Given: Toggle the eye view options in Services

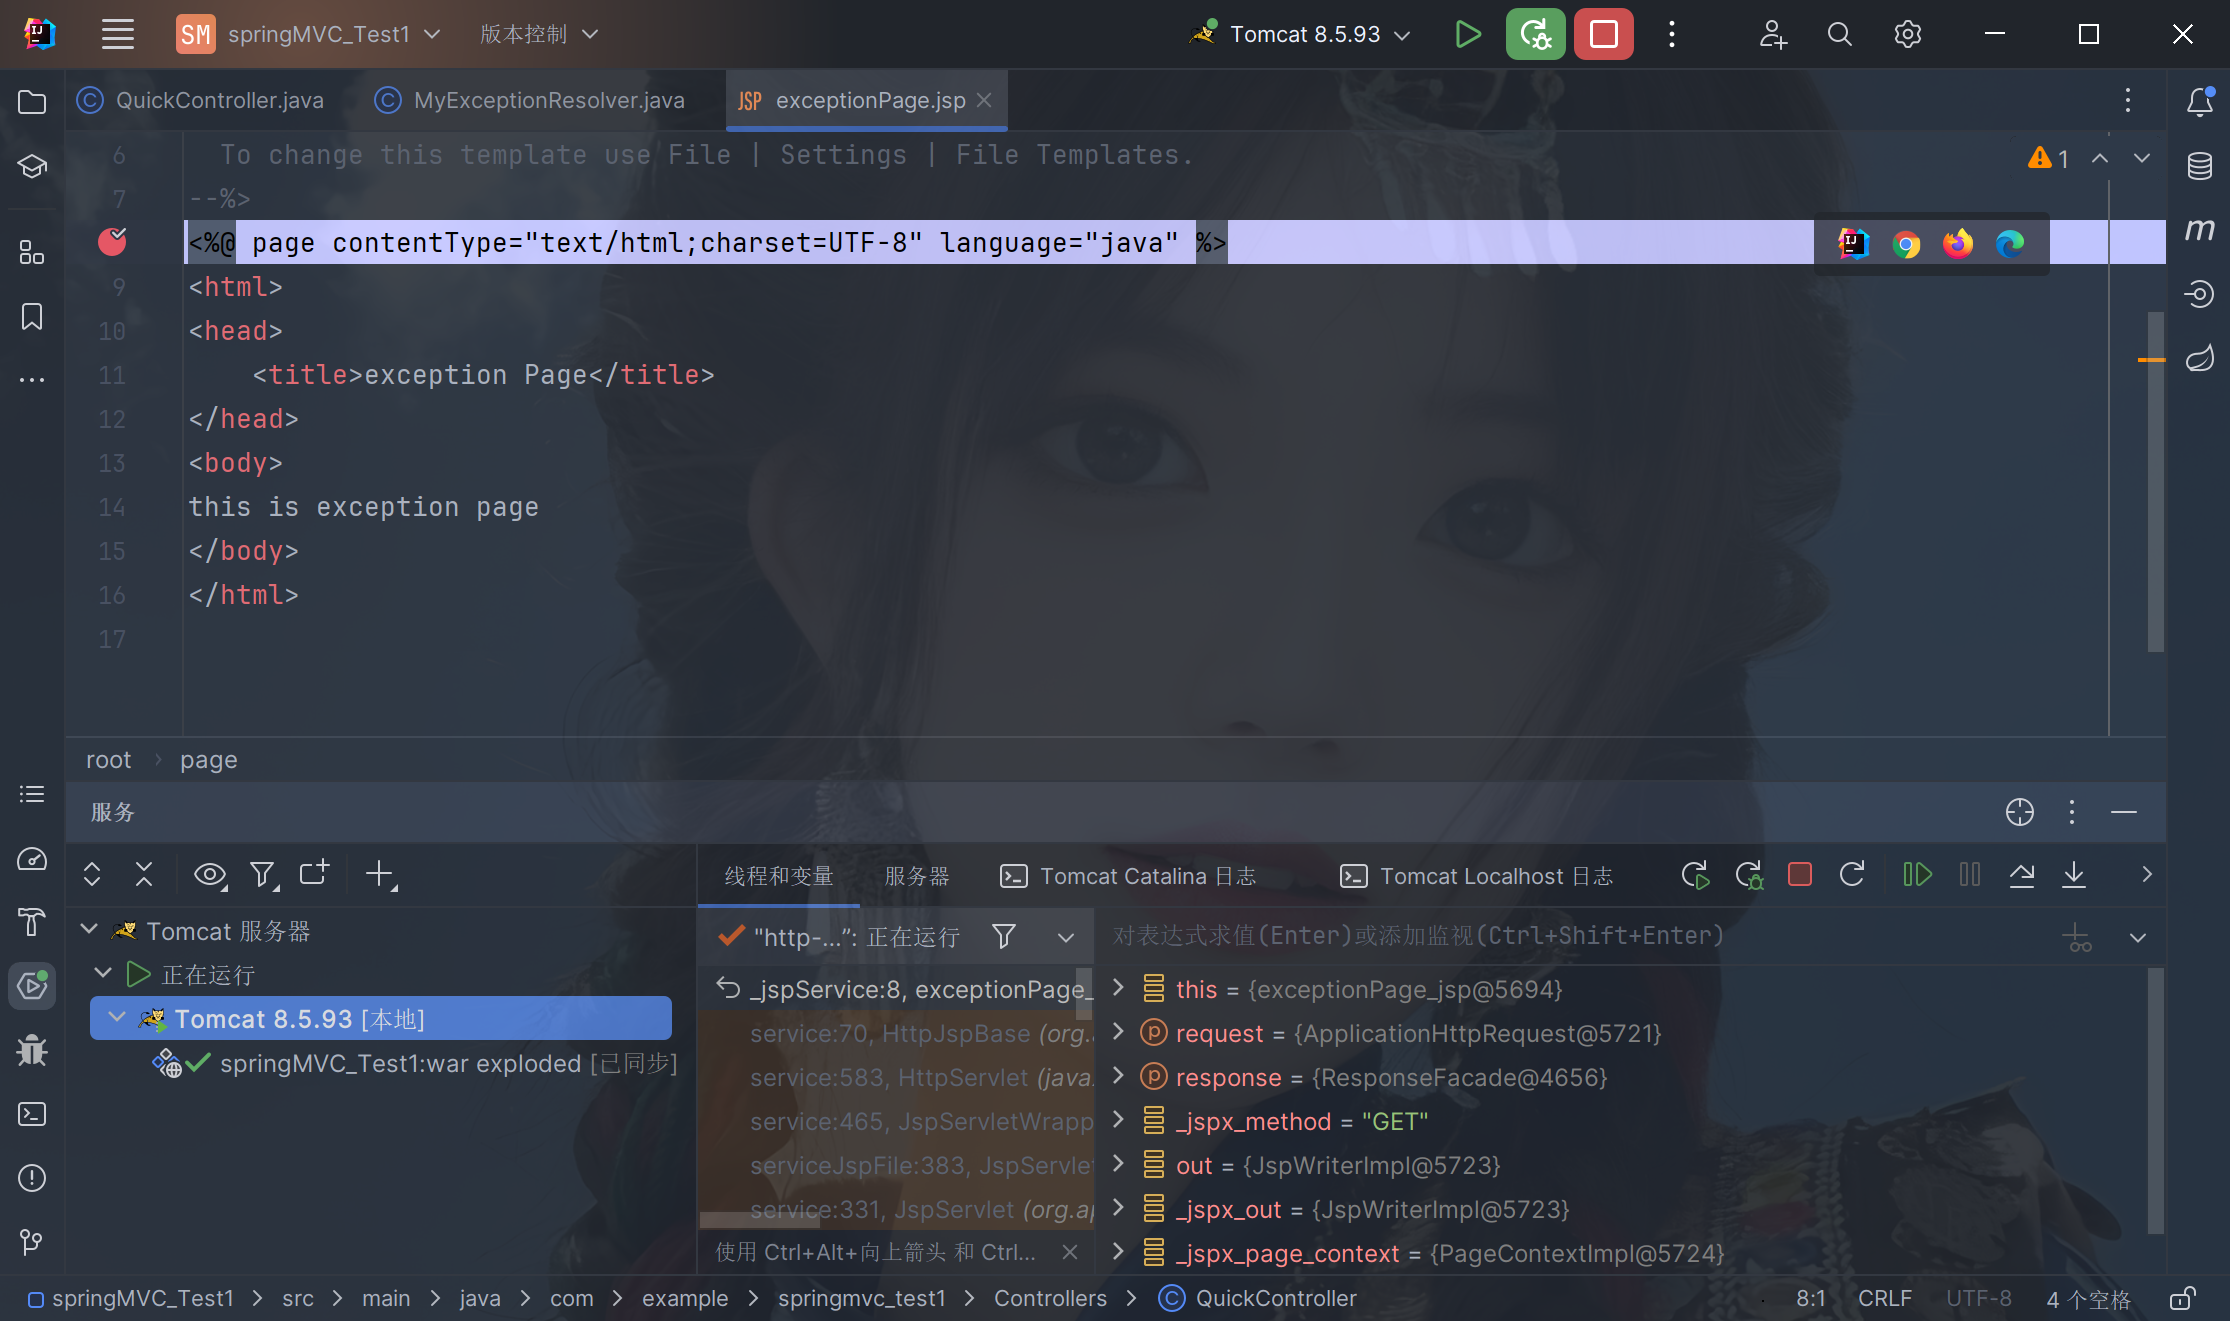Looking at the screenshot, I should (210, 875).
